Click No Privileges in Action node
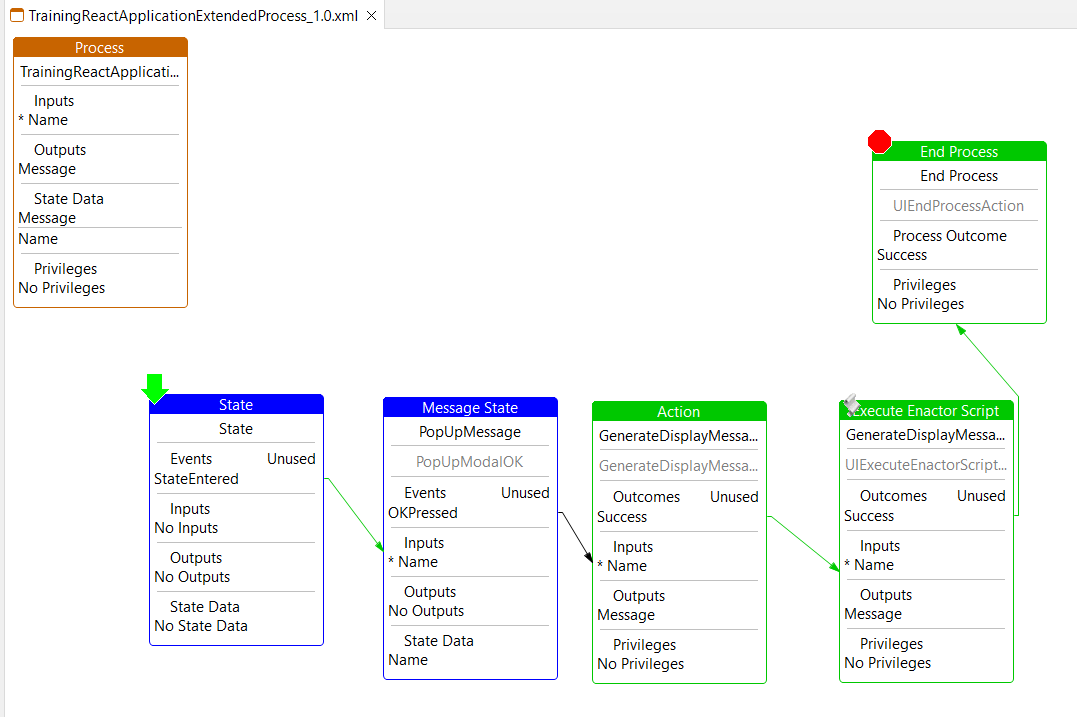This screenshot has width=1077, height=717. [641, 664]
